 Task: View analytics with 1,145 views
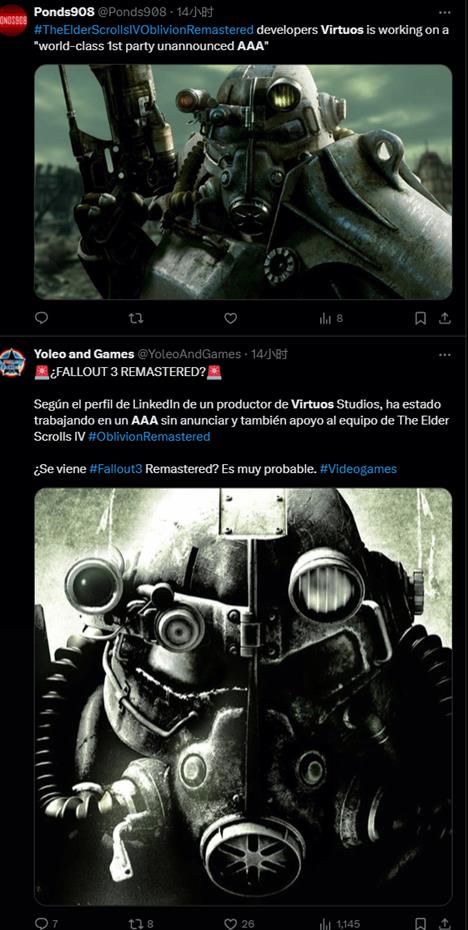[339, 923]
